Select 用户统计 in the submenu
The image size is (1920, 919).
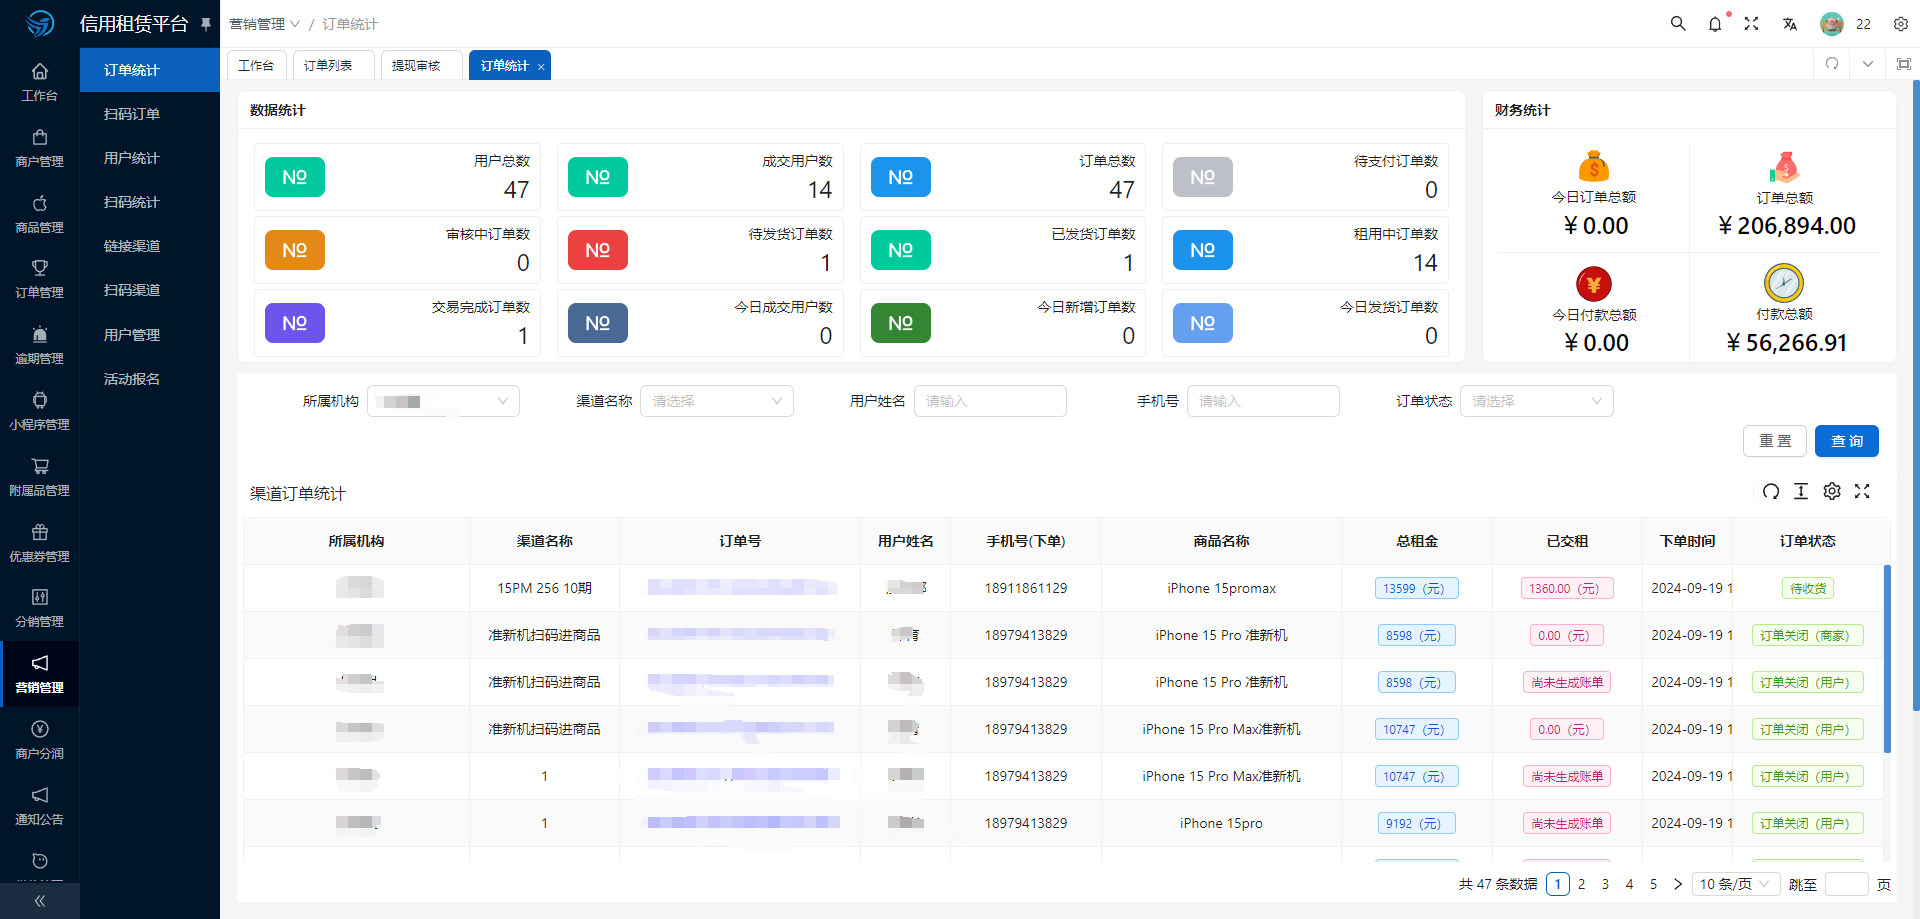(x=150, y=158)
